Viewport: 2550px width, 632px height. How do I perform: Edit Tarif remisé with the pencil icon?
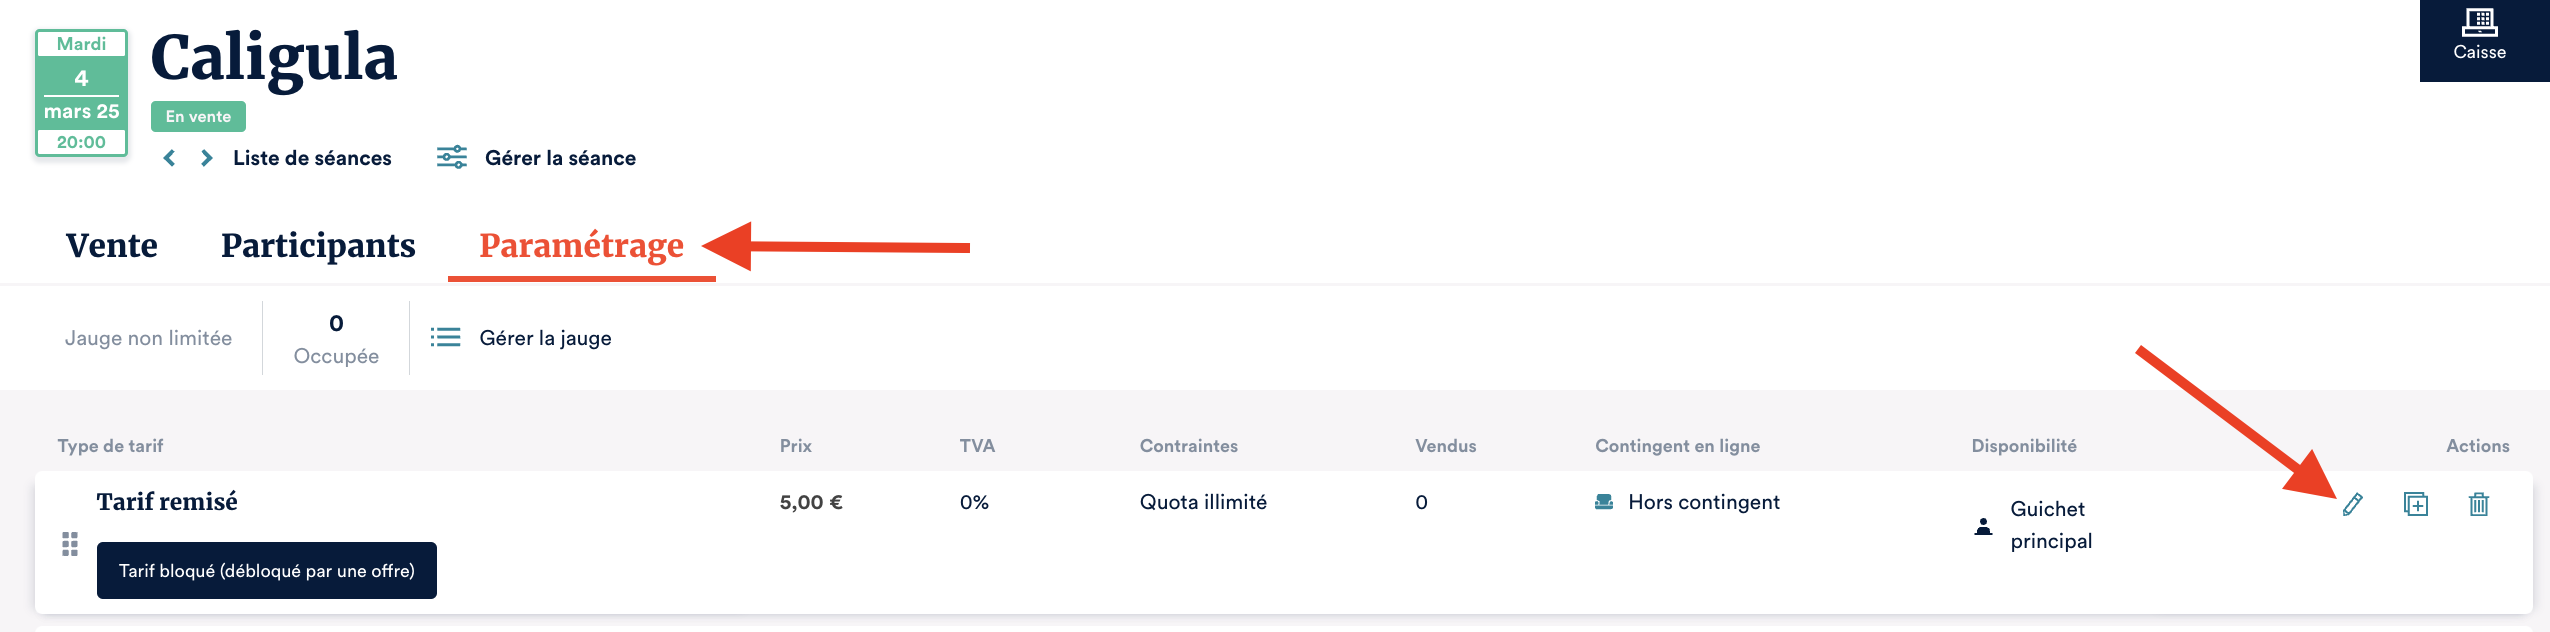coord(2352,504)
